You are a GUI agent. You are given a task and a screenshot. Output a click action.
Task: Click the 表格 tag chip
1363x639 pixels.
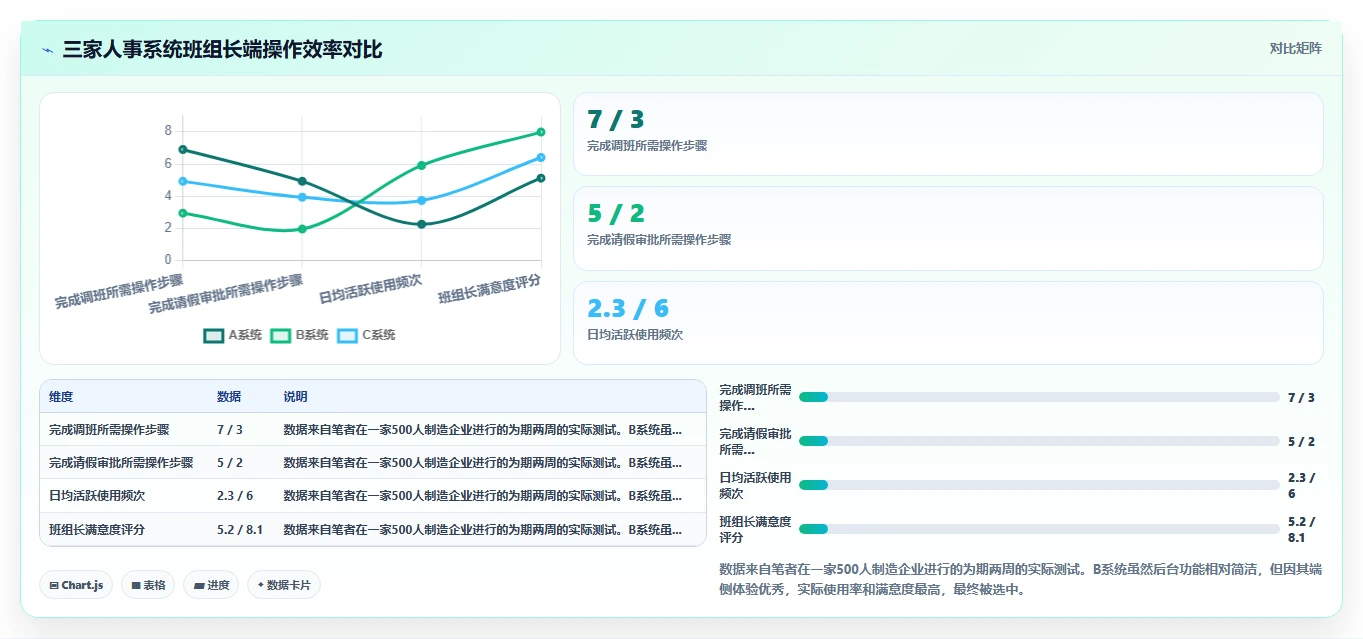pyautogui.click(x=148, y=585)
